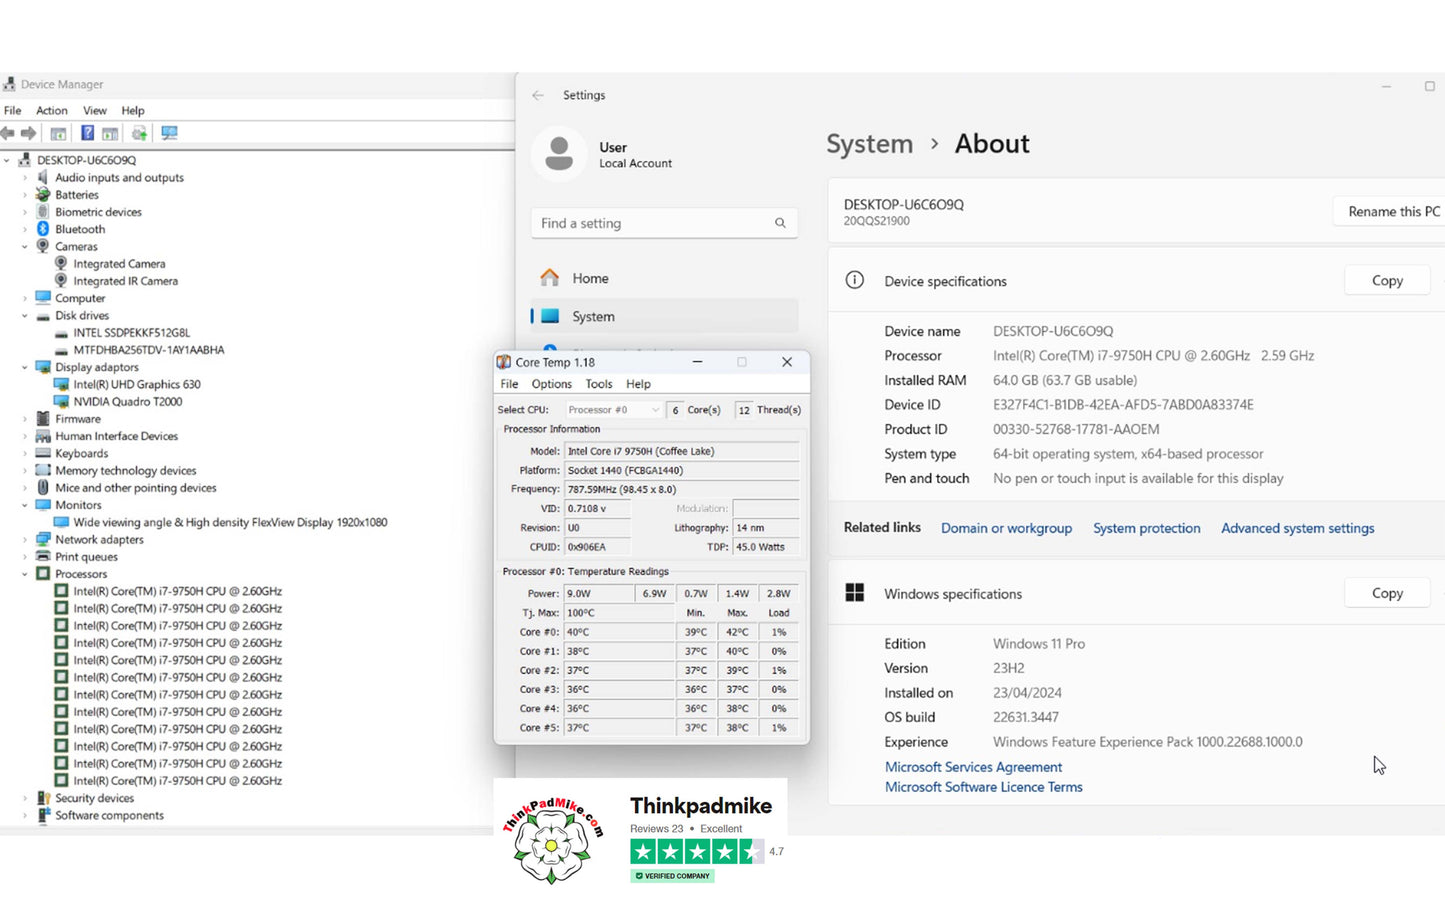Open Advanced system settings link
This screenshot has height=908, width=1445.
pyautogui.click(x=1297, y=528)
